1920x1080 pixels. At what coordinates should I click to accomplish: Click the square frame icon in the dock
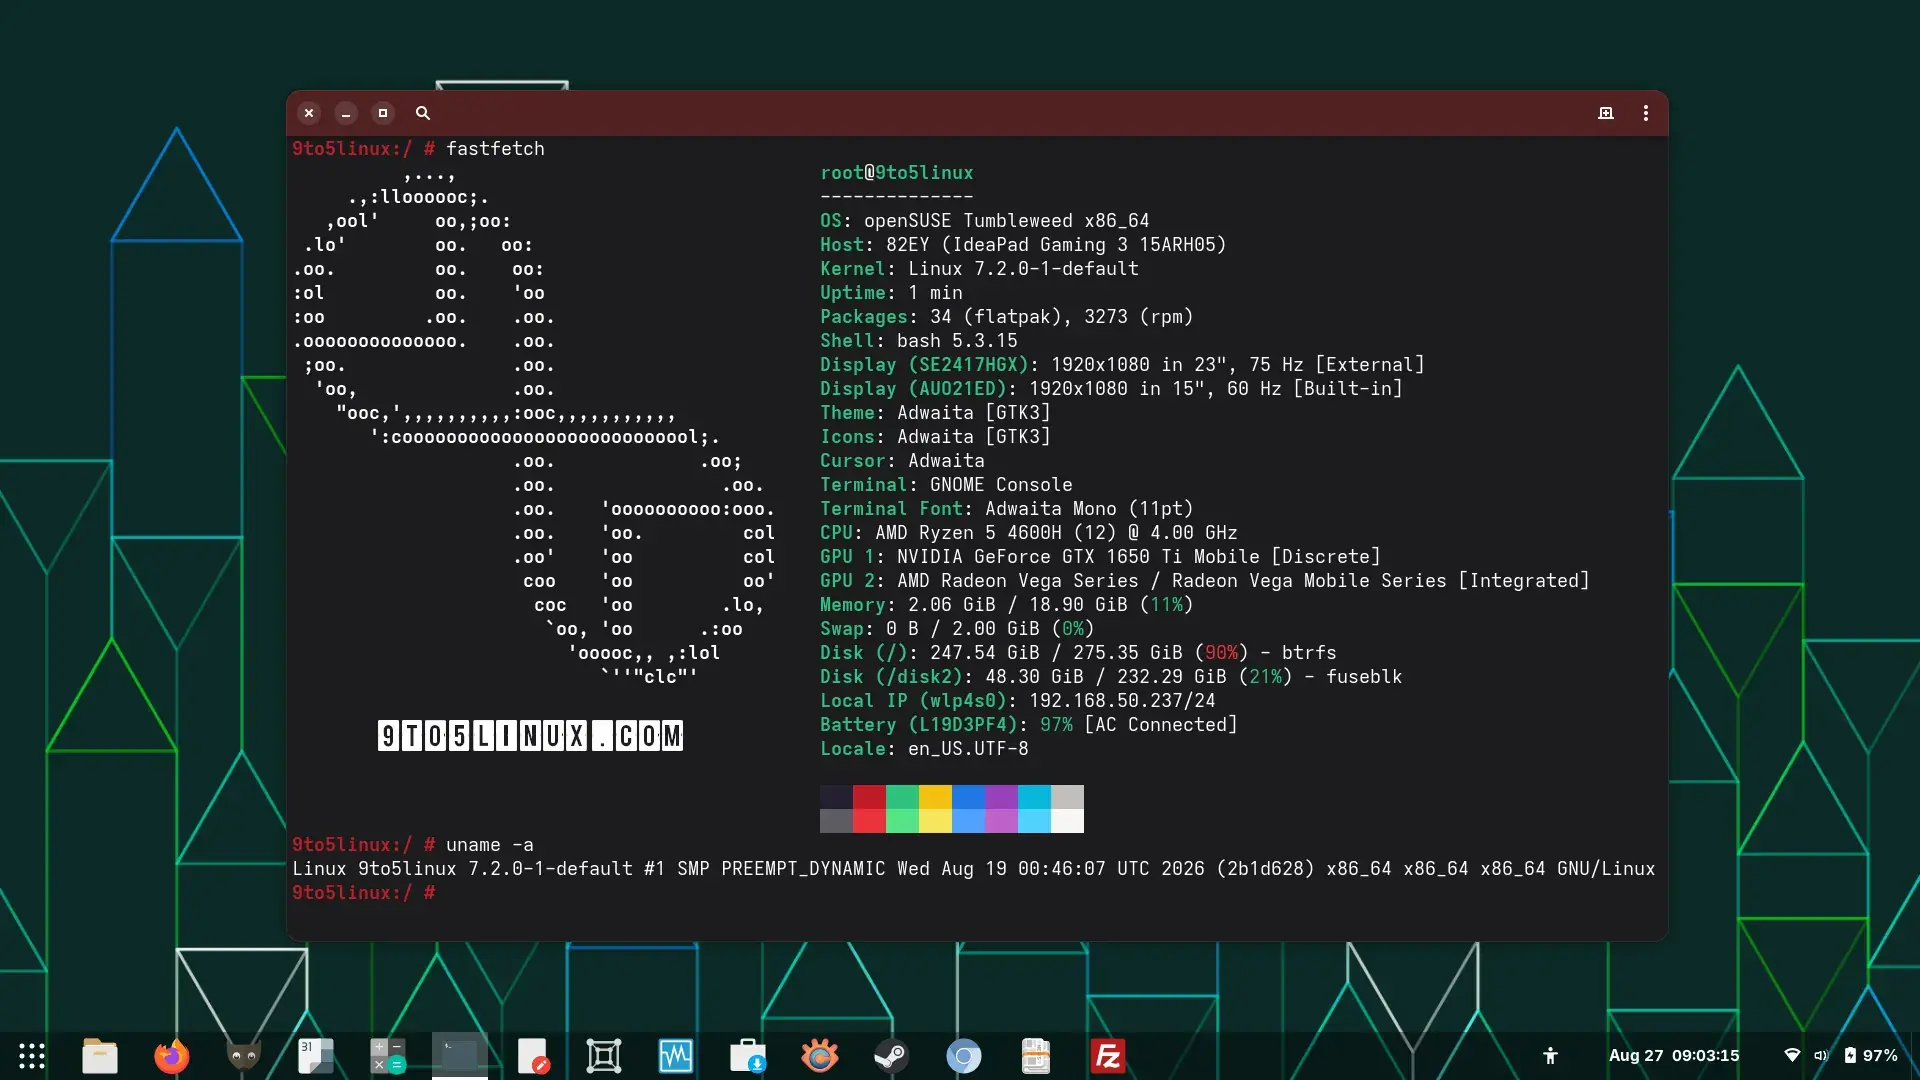coord(604,1056)
